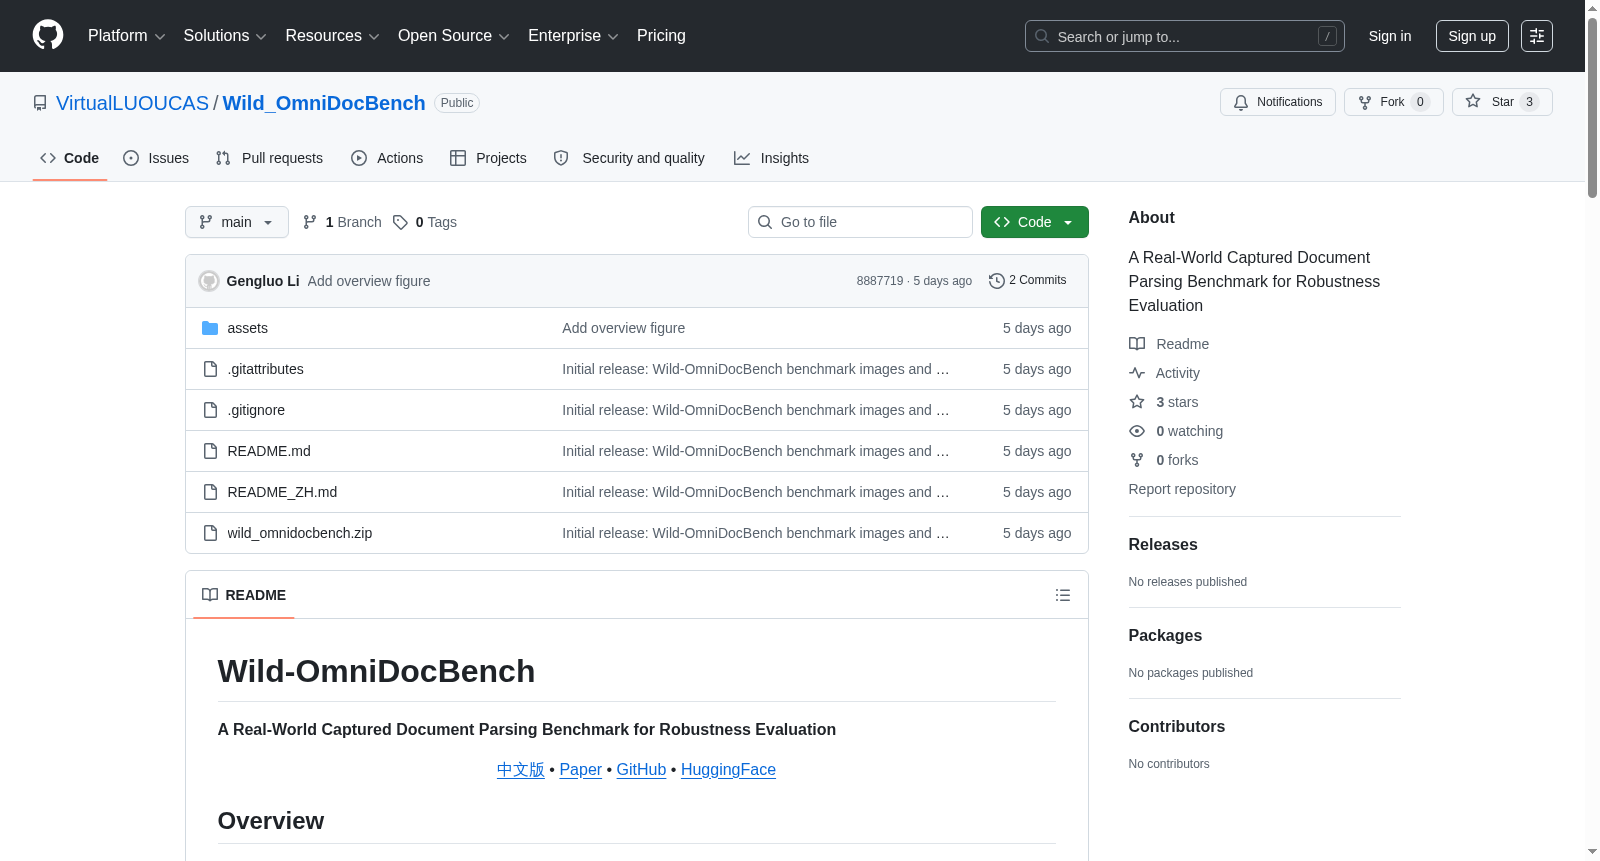Screen dimensions: 1600x861
Task: Expand the Enterprise menu
Action: tap(573, 36)
